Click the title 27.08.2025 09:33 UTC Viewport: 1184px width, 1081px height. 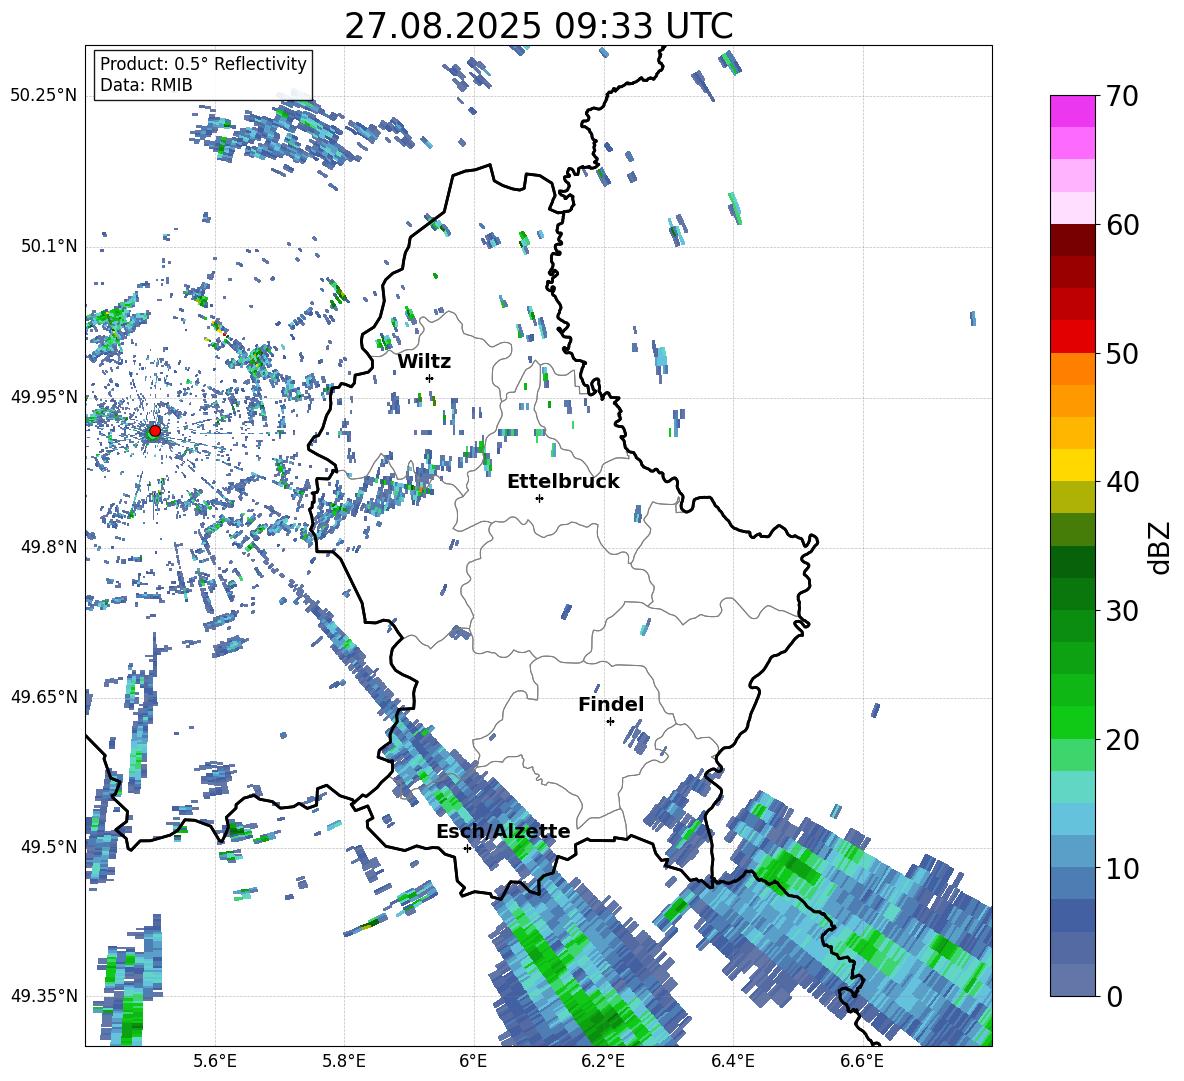coord(539,26)
